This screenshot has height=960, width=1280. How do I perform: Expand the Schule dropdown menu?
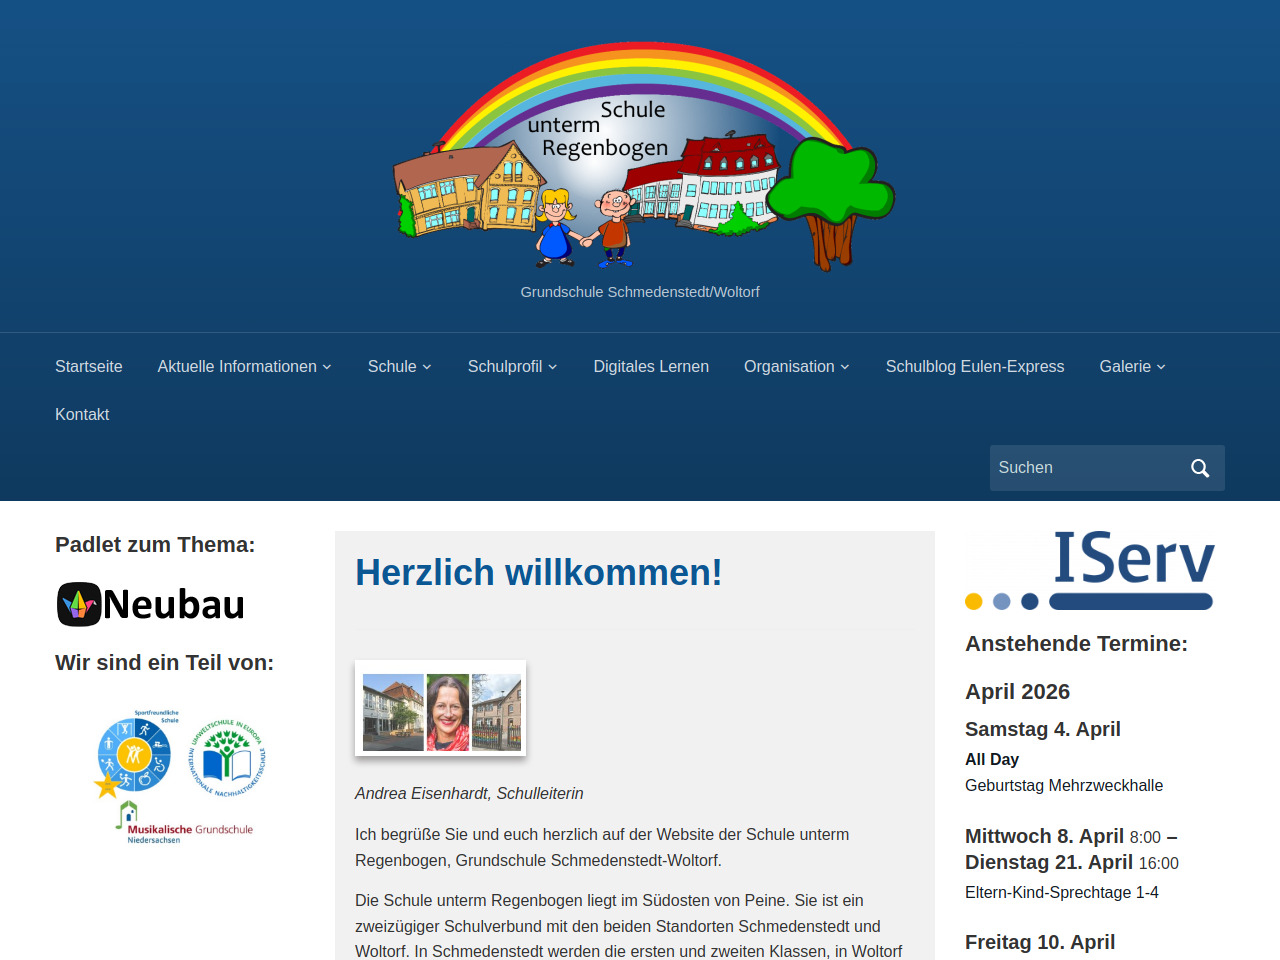coord(399,367)
